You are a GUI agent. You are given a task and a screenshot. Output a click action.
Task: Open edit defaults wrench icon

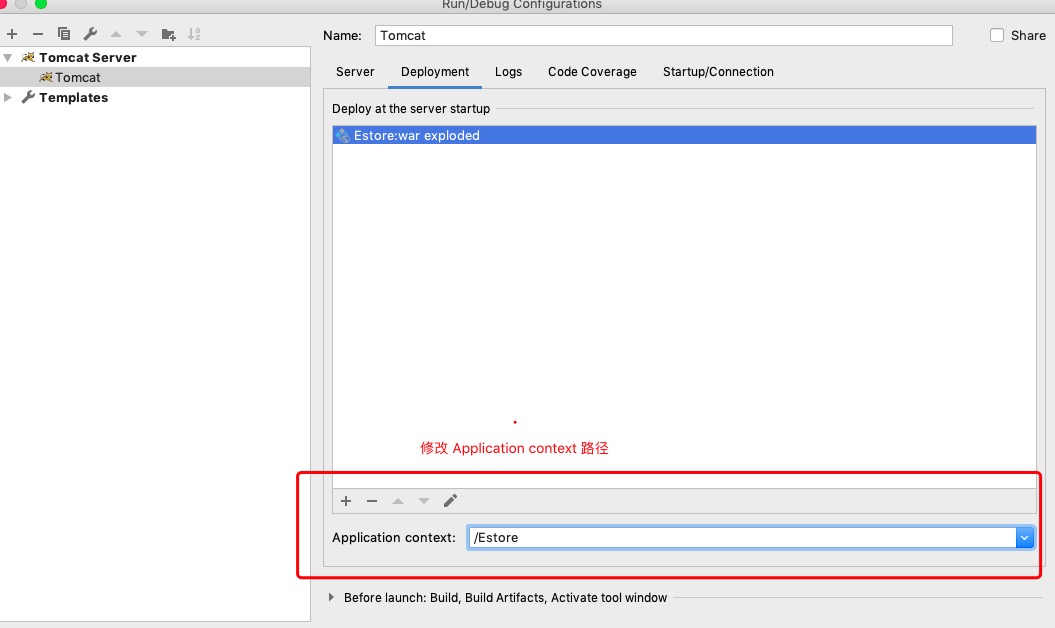coord(90,34)
